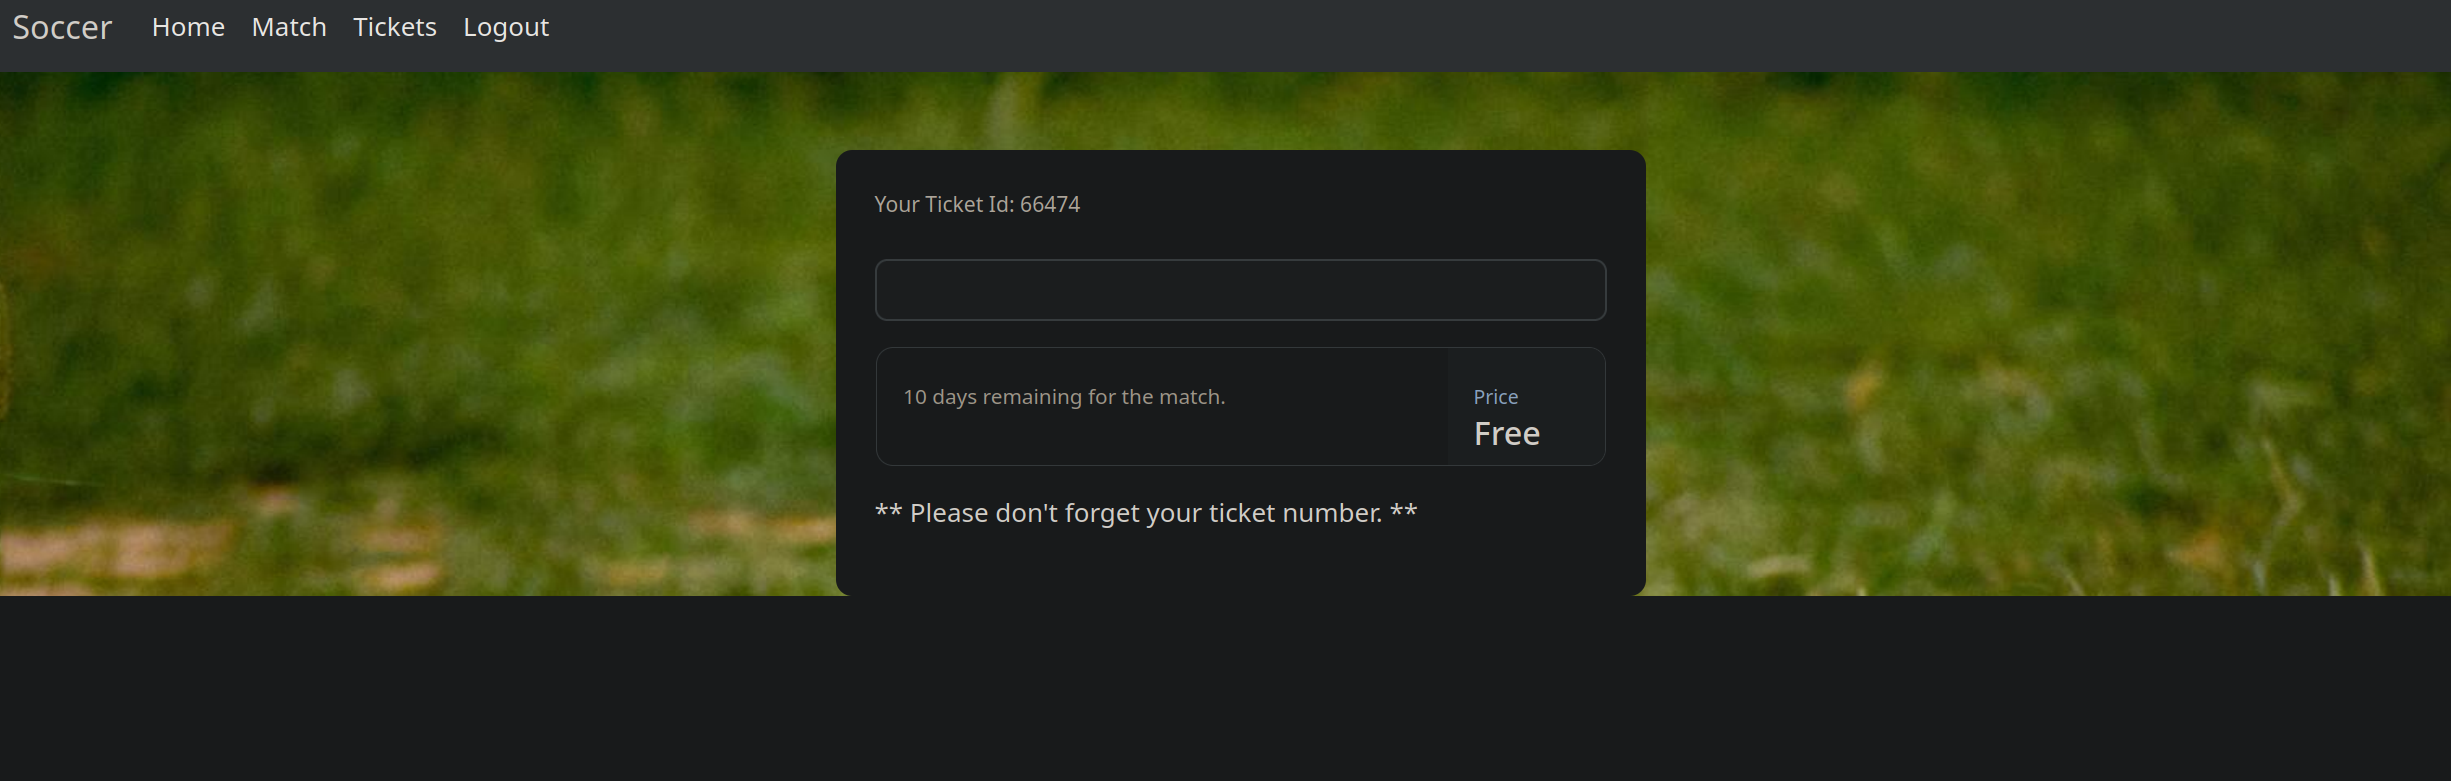This screenshot has height=781, width=2451.
Task: Click the Price label
Action: (1495, 397)
